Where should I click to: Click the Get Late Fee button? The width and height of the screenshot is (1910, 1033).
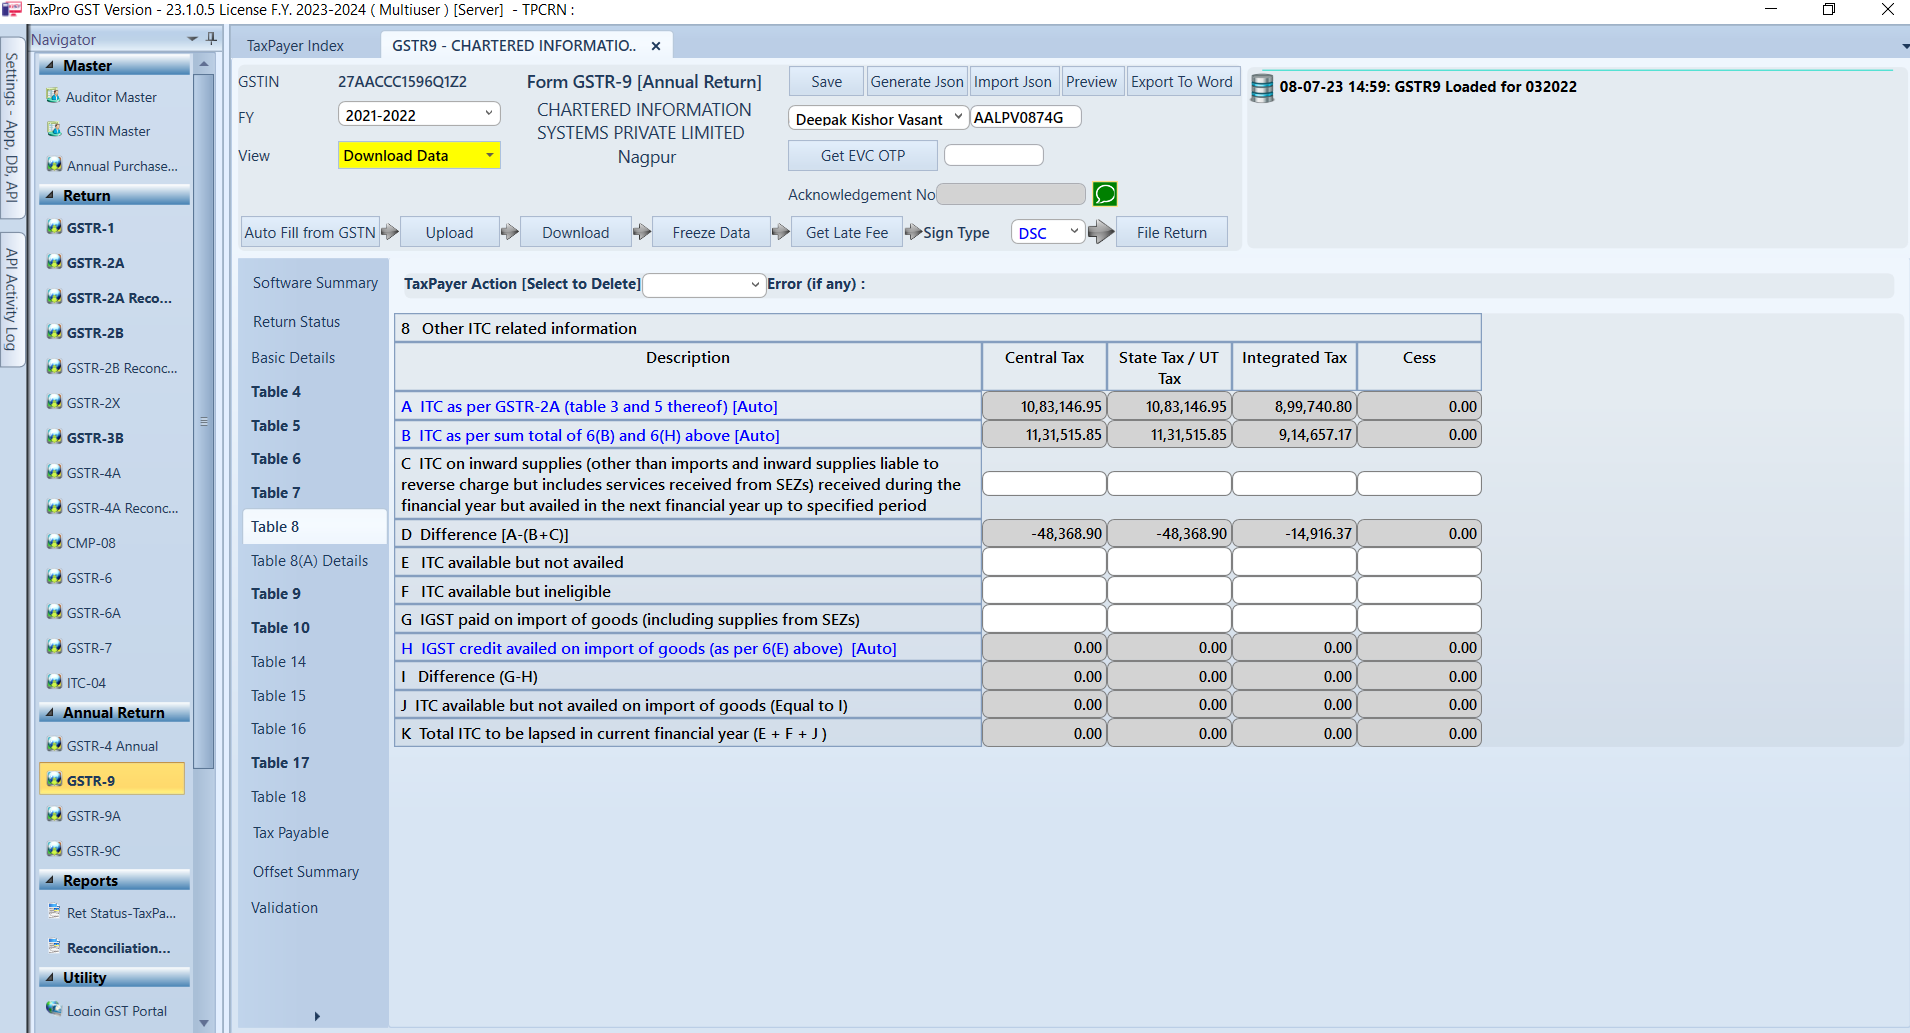(x=847, y=232)
